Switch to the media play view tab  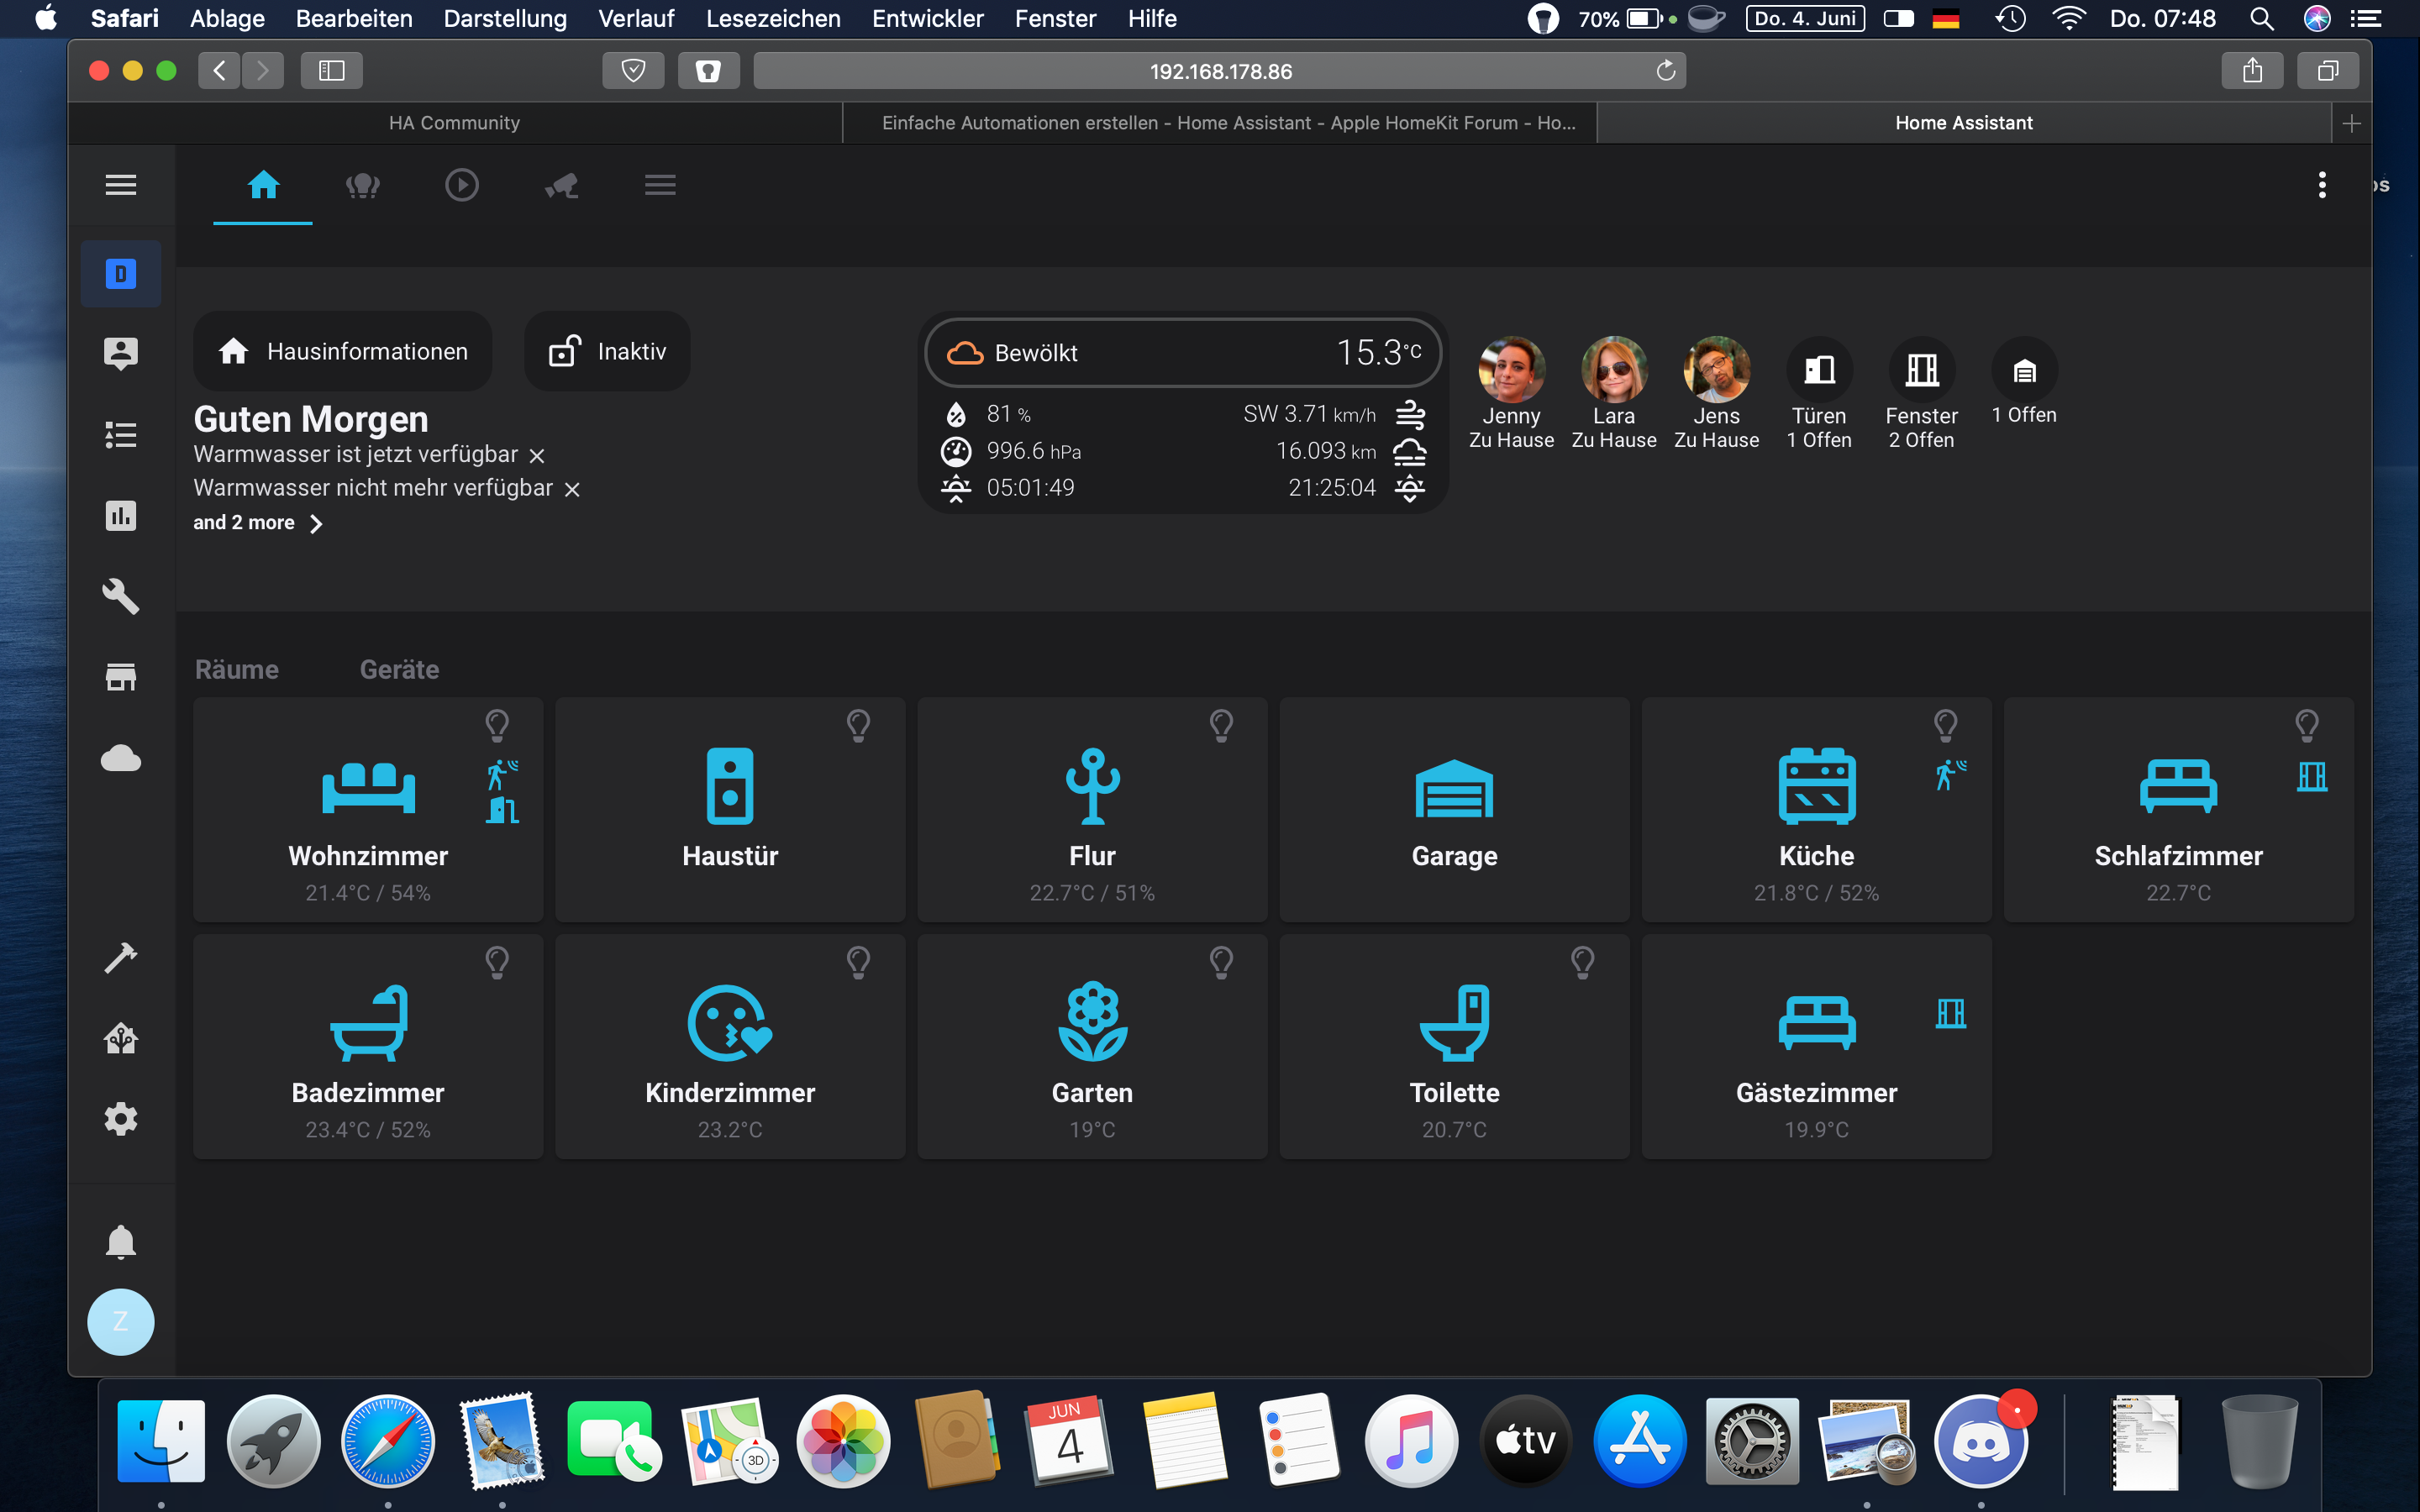coord(461,185)
